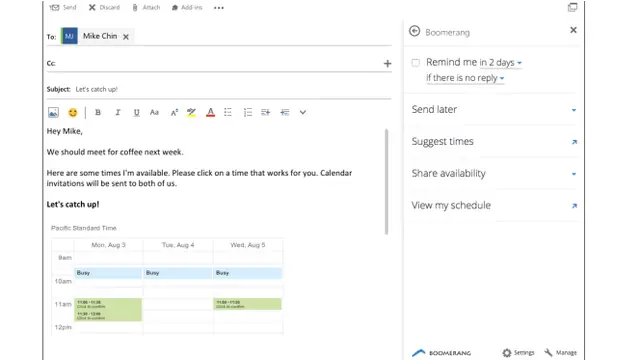
Task: Insert a bulleted list
Action: (228, 112)
